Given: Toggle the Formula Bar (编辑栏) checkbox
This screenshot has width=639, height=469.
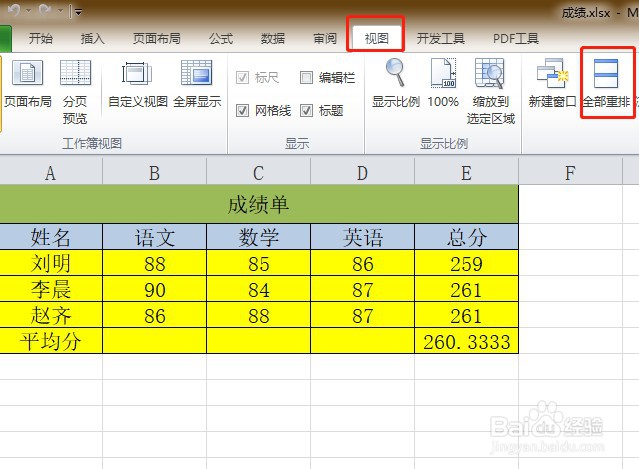Looking at the screenshot, I should [306, 77].
